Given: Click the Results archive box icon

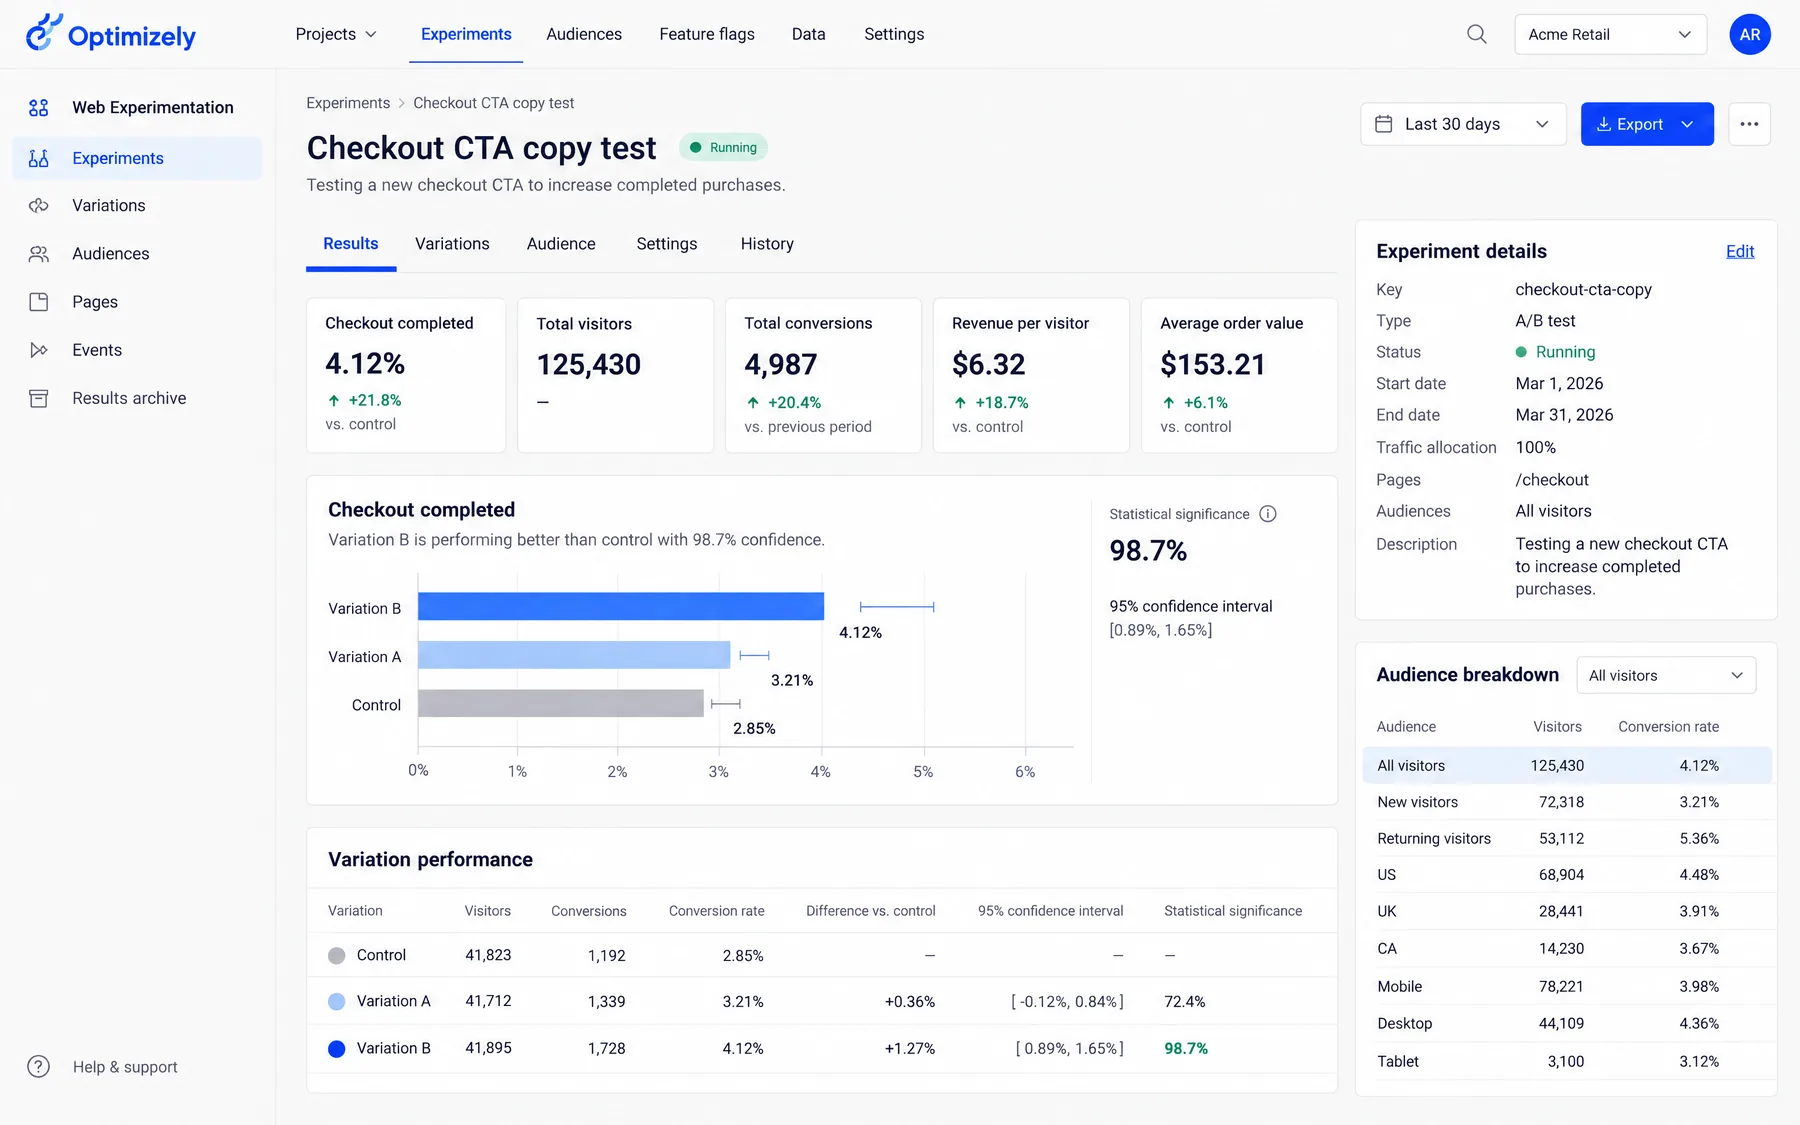Looking at the screenshot, I should click(39, 398).
